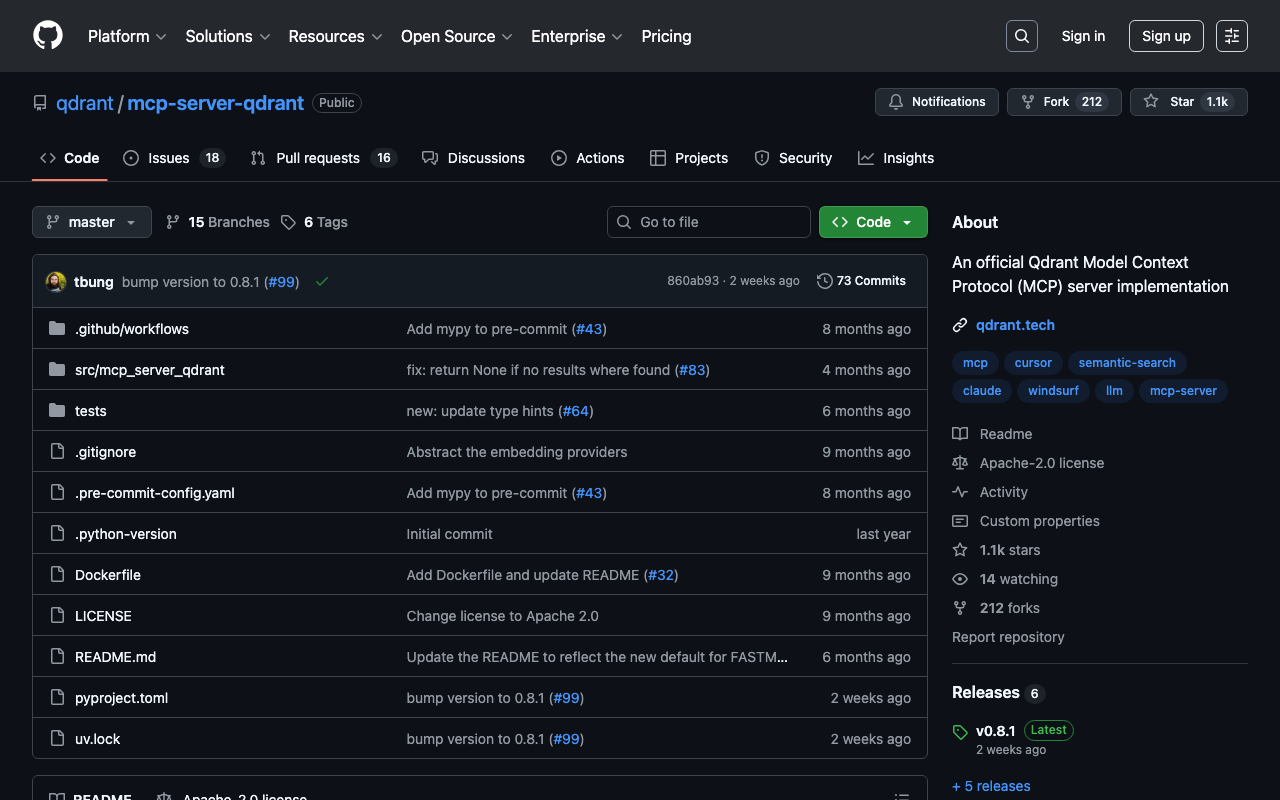Image resolution: width=1280 pixels, height=800 pixels.
Task: Expand the master branch dropdown
Action: (x=92, y=222)
